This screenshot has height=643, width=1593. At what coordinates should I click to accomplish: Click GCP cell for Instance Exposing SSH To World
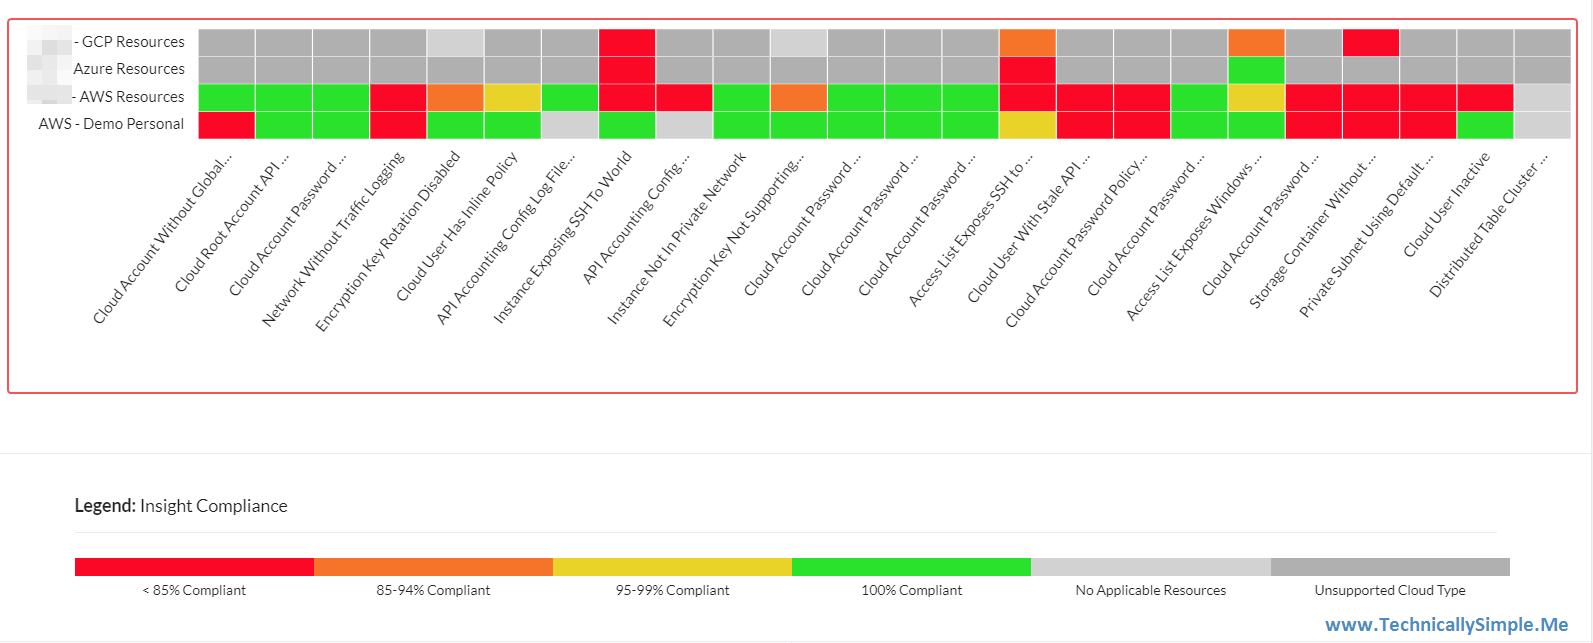tap(627, 43)
